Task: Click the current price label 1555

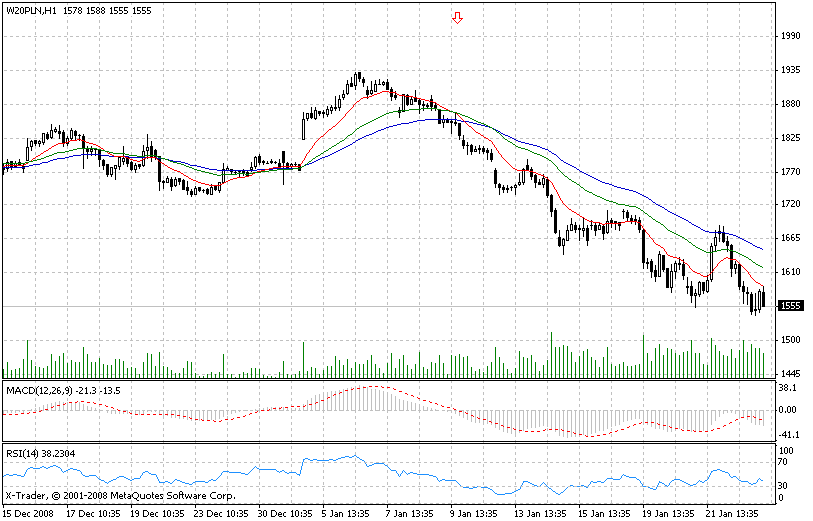Action: coord(791,306)
